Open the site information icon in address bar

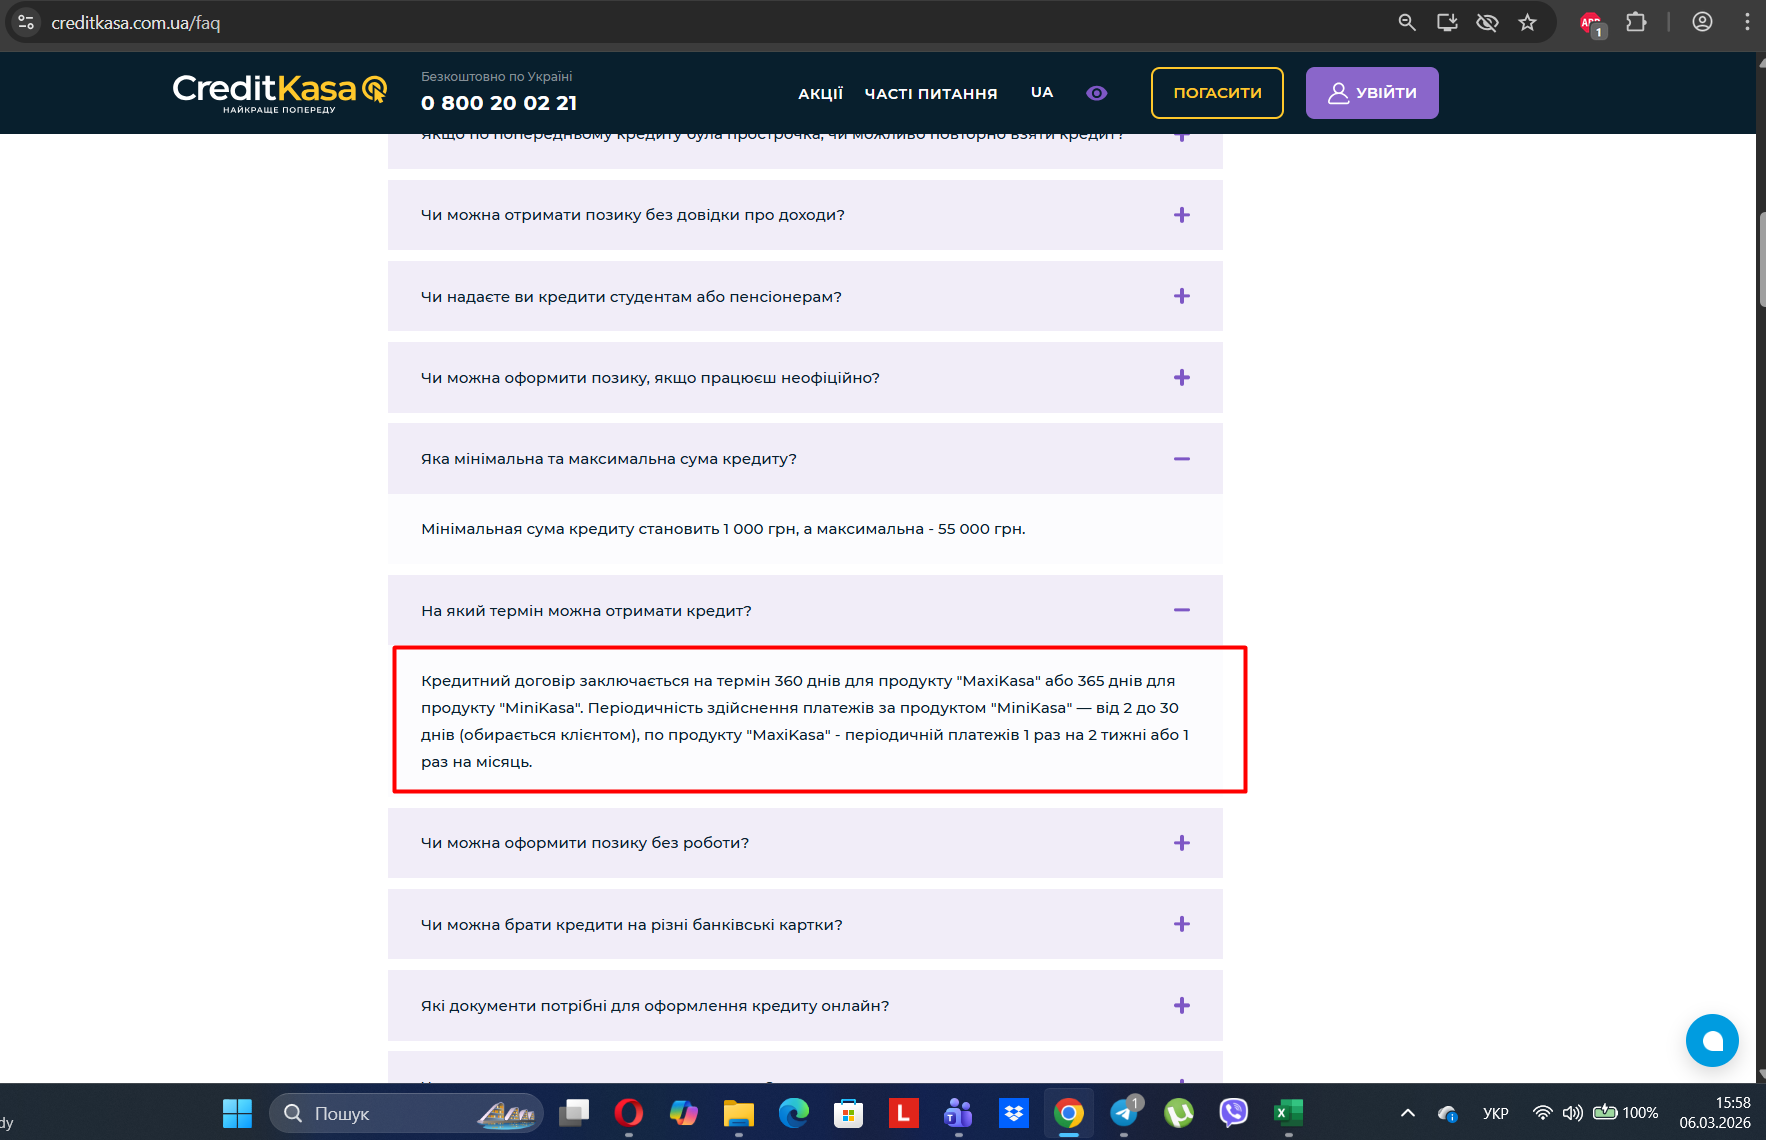click(27, 22)
